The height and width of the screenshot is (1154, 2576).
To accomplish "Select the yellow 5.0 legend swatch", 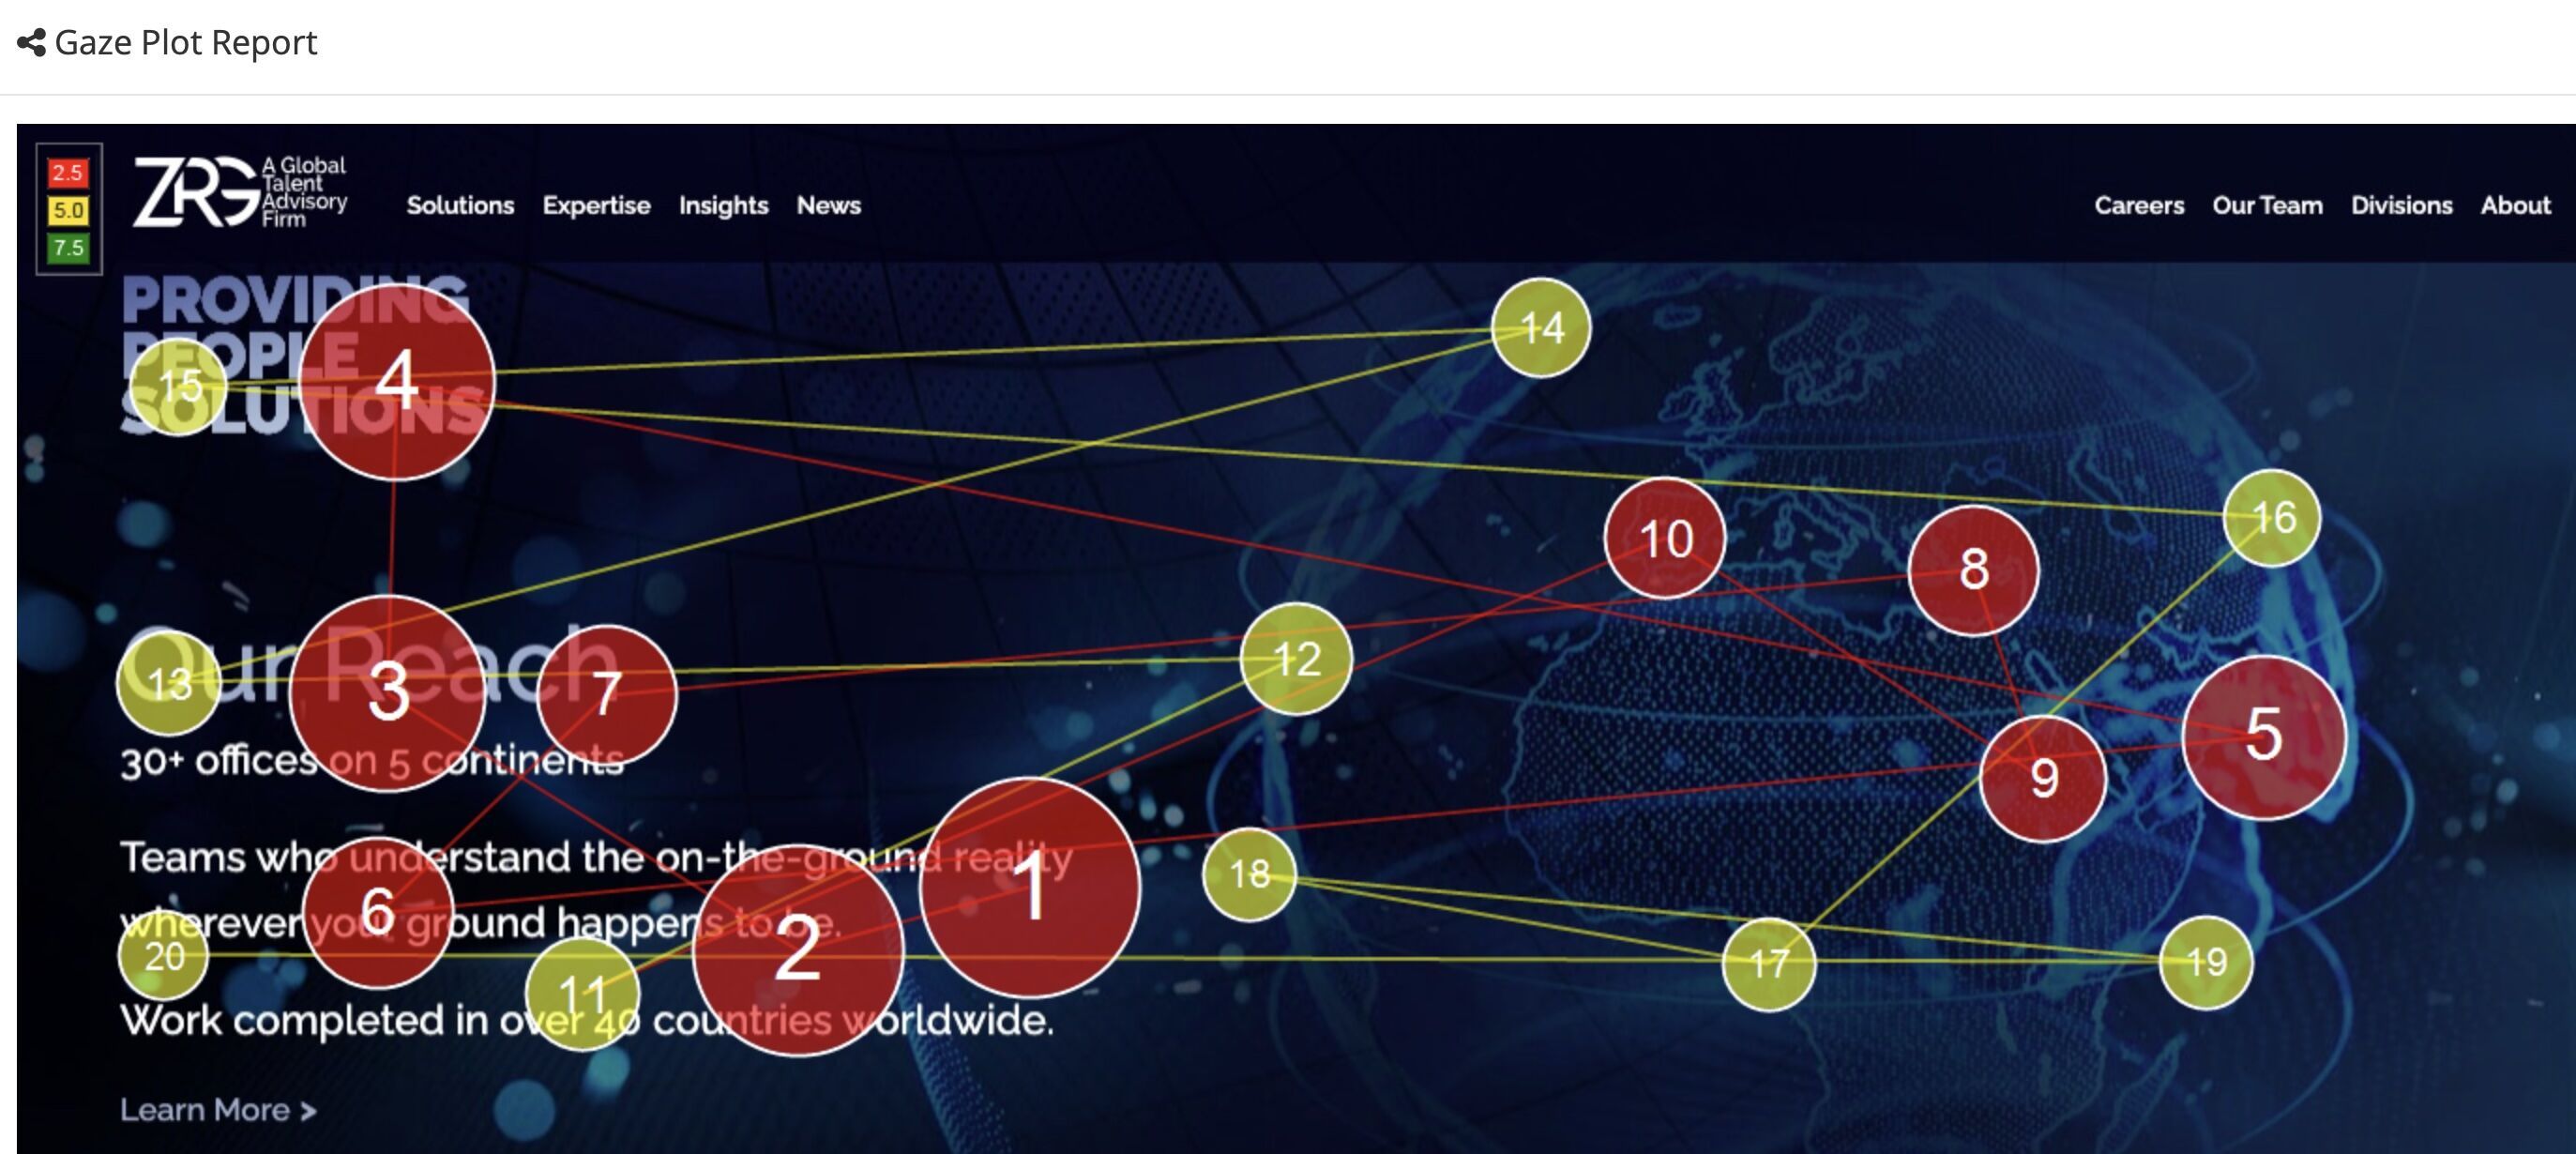I will click(x=68, y=210).
